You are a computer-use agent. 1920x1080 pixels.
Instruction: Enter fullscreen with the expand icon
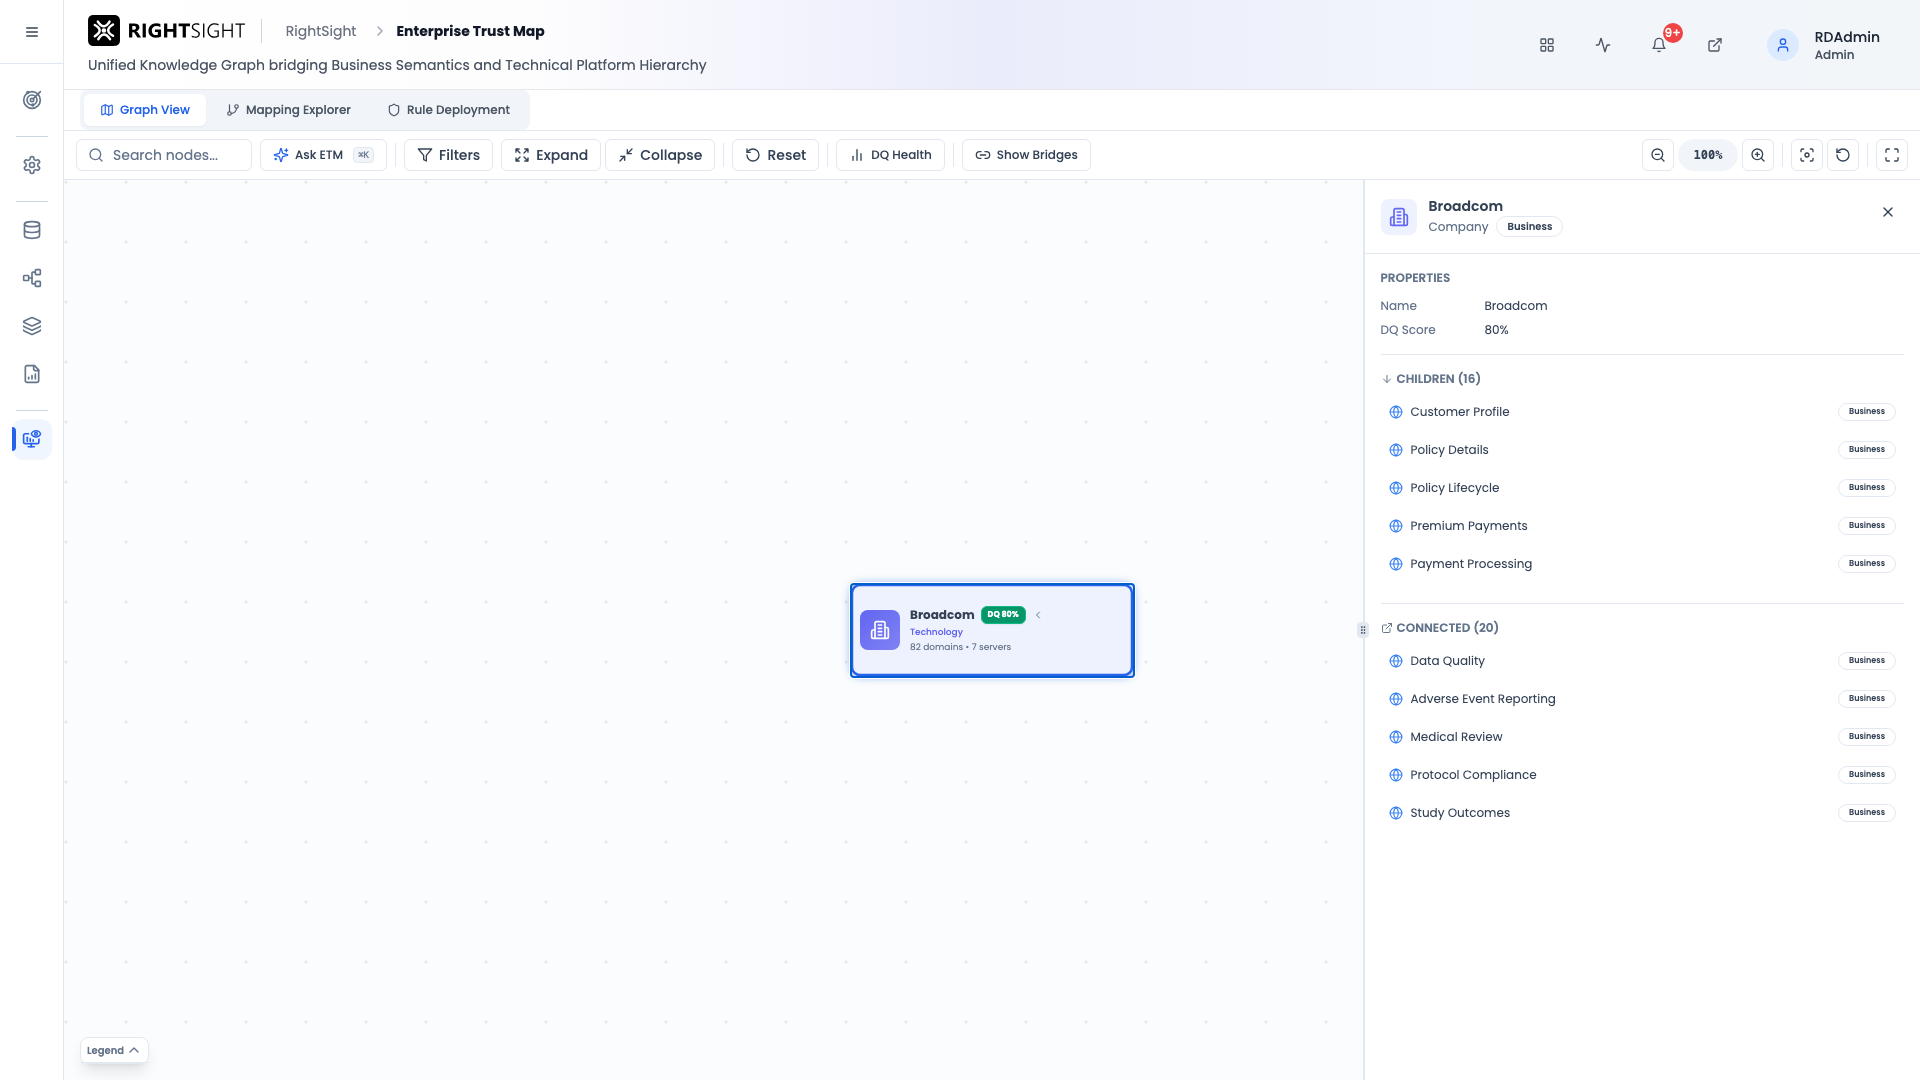1892,155
